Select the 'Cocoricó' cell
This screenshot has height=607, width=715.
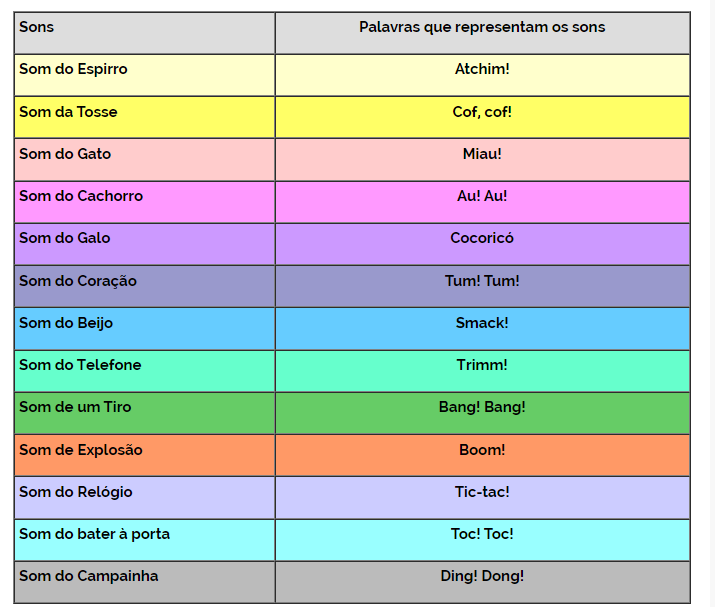[482, 244]
